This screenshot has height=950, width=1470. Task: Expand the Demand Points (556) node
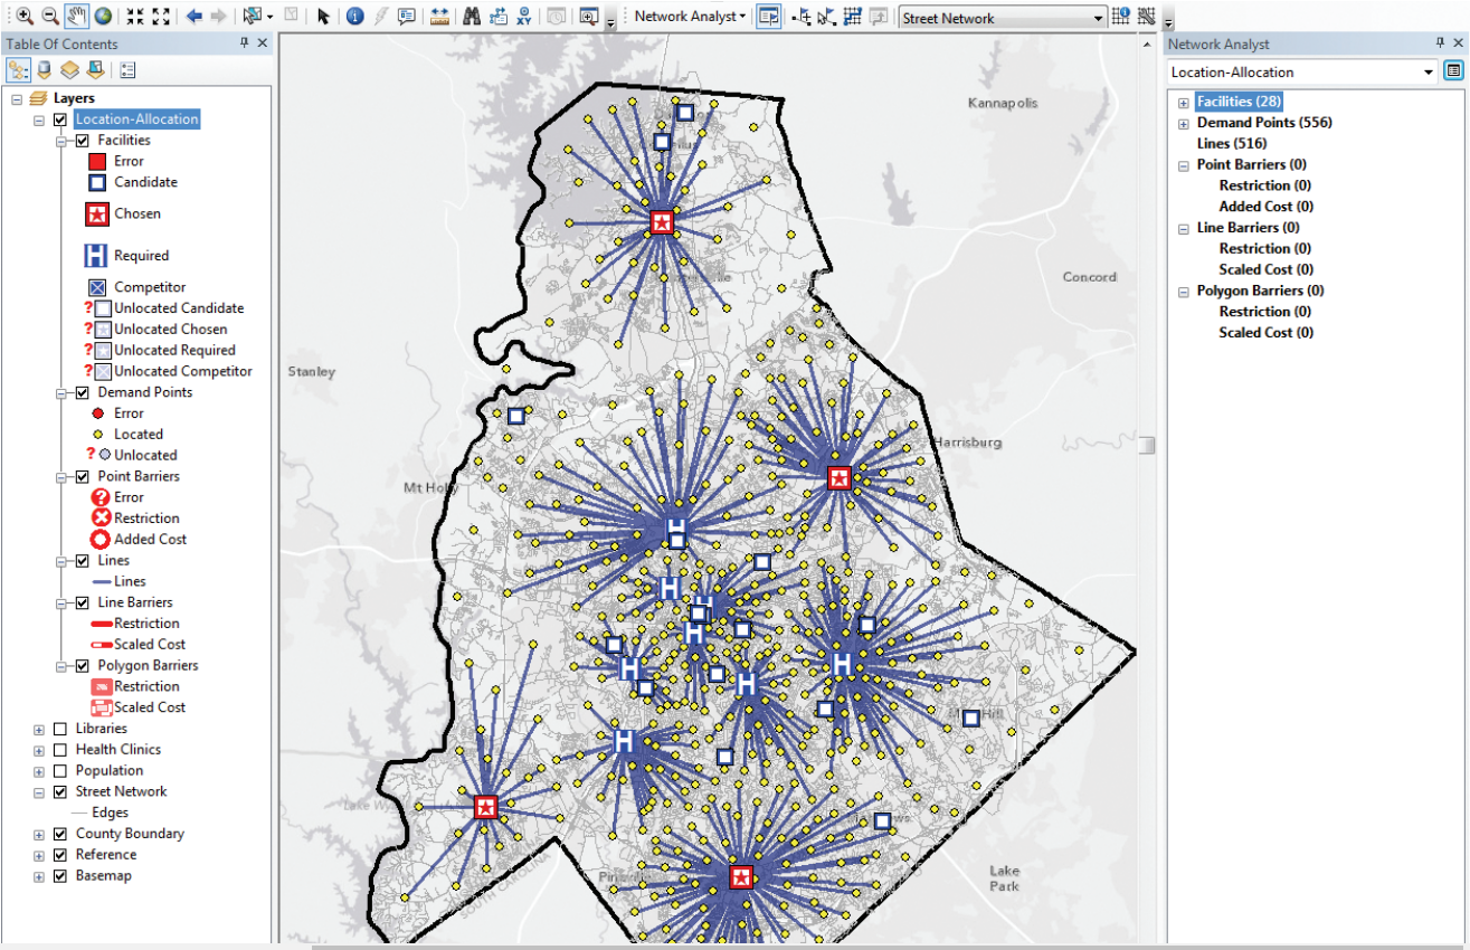click(1183, 123)
